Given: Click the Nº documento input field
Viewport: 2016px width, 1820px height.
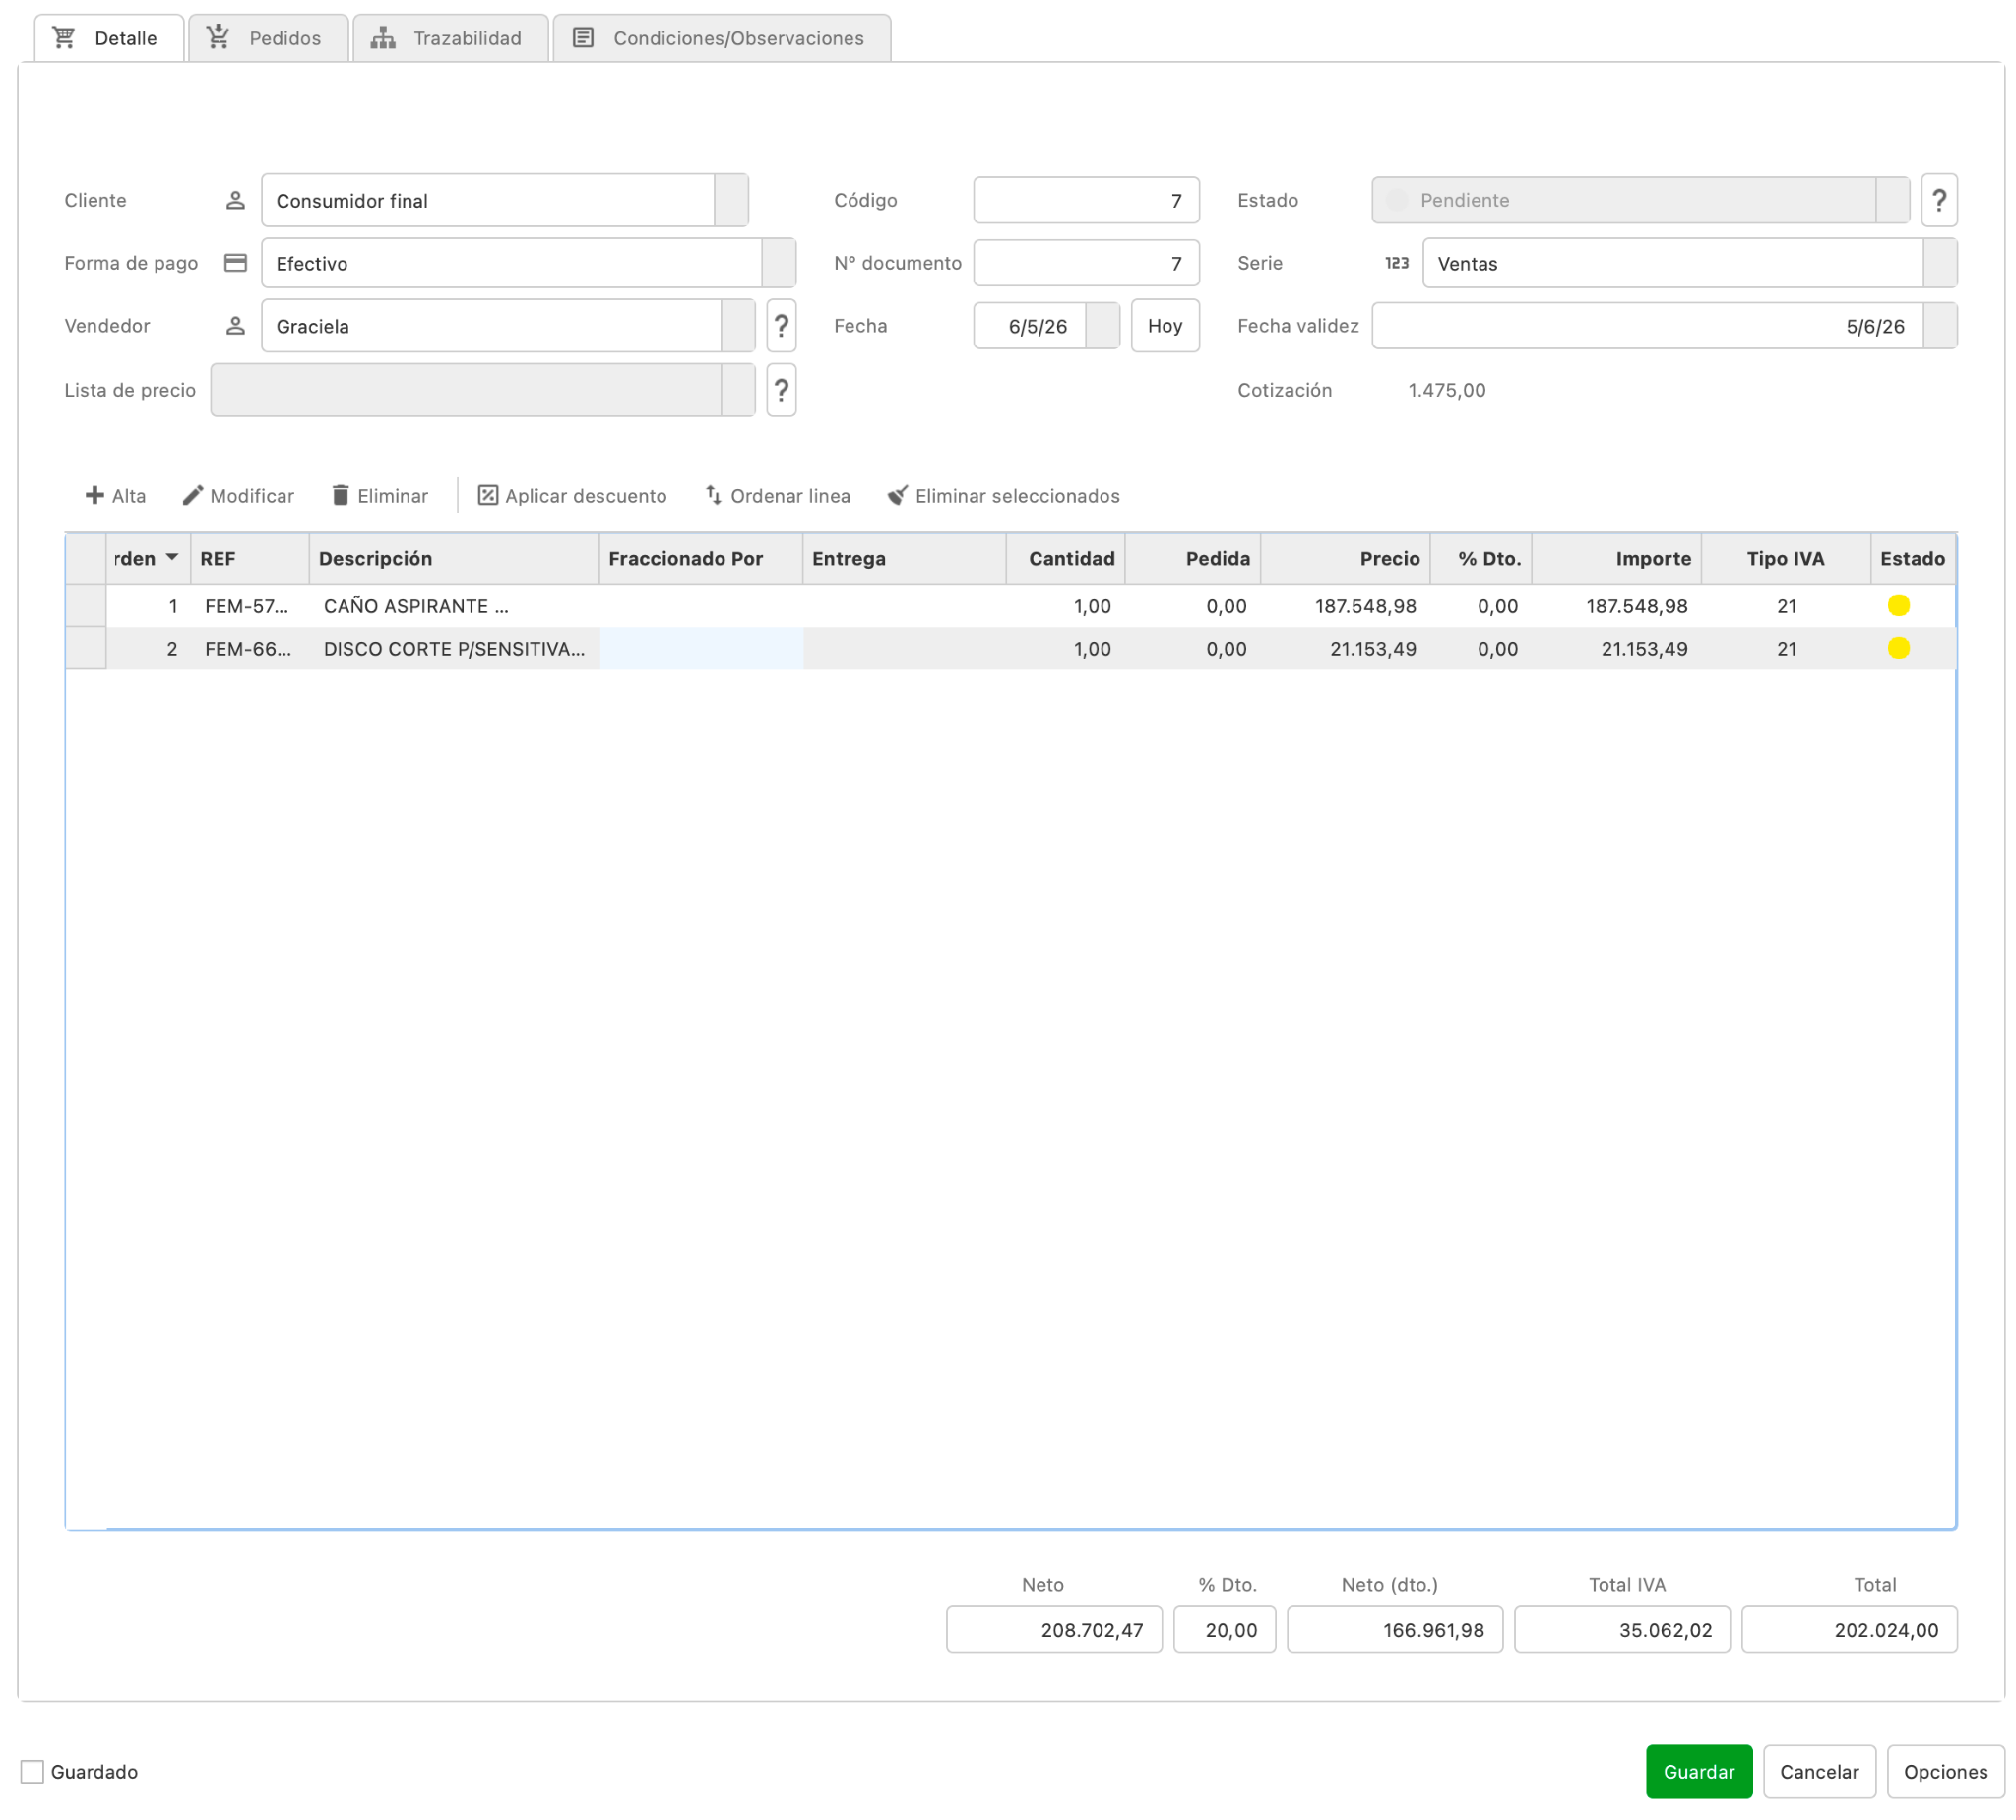Looking at the screenshot, I should point(1086,263).
